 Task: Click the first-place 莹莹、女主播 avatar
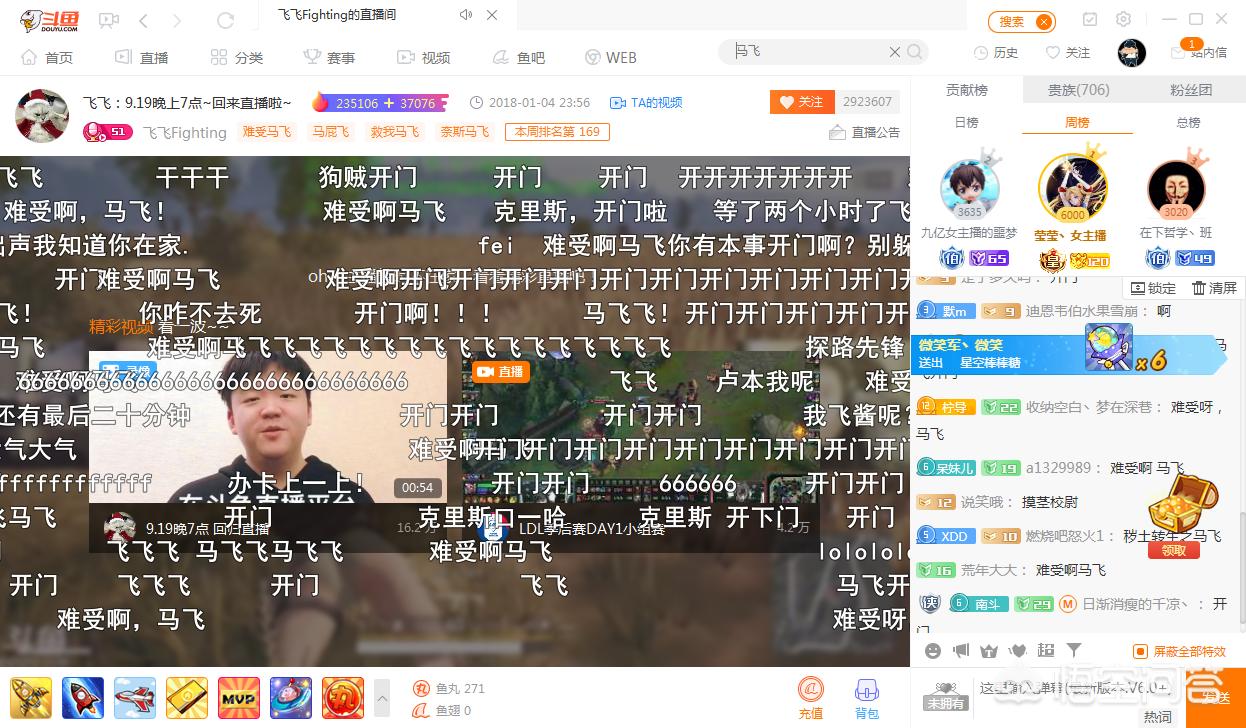(1072, 188)
